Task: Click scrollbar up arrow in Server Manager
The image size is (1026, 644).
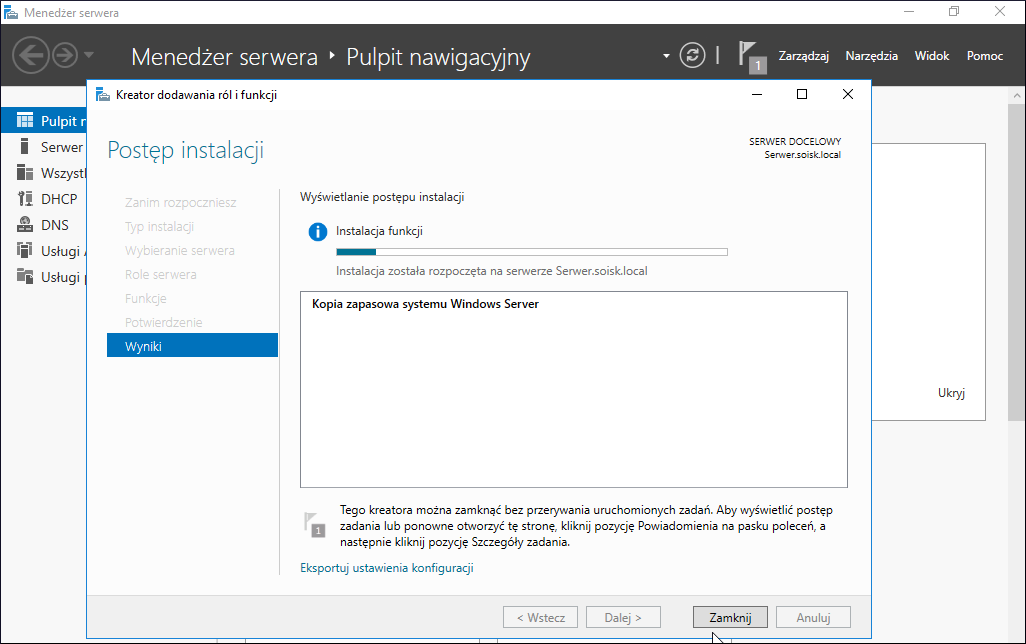Action: pos(1016,96)
